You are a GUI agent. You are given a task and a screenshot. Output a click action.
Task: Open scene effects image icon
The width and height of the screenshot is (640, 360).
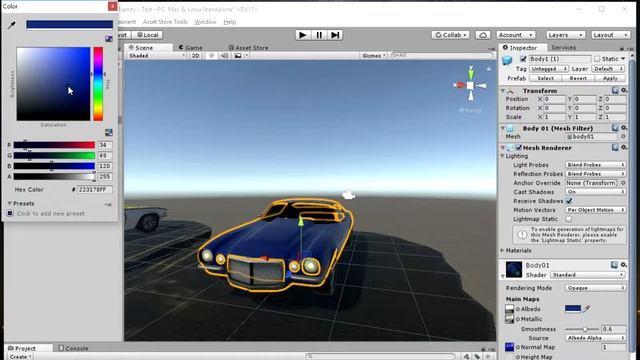pos(238,56)
